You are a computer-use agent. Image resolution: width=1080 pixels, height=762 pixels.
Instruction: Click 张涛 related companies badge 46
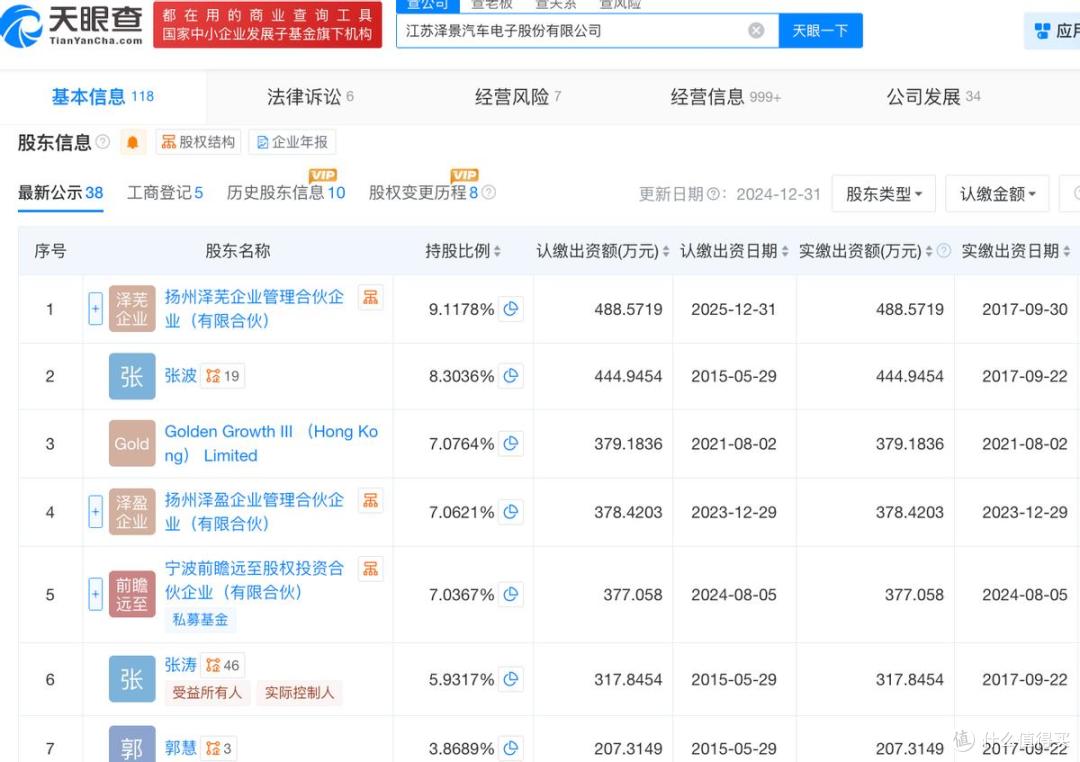[x=222, y=666]
